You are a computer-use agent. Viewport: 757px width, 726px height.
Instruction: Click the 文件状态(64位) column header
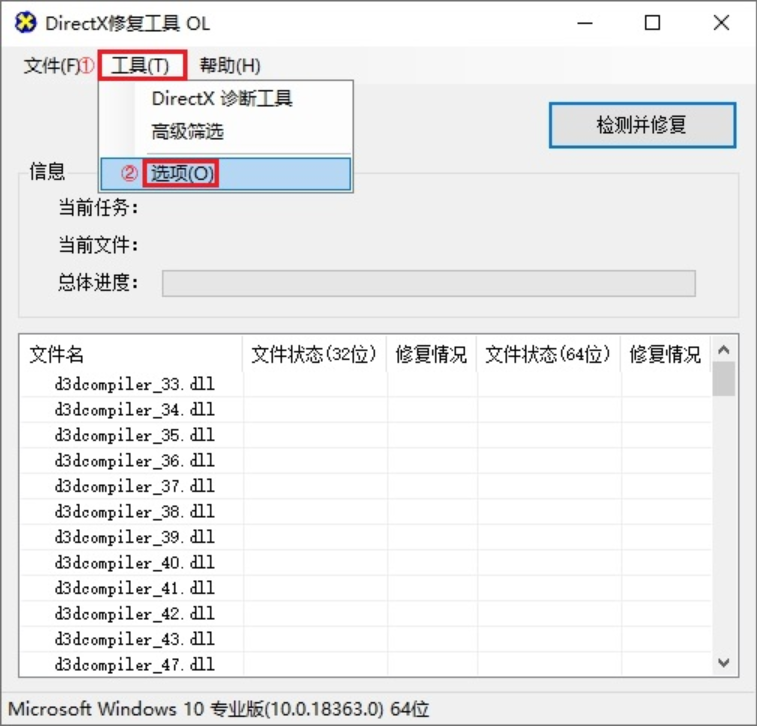(x=548, y=354)
